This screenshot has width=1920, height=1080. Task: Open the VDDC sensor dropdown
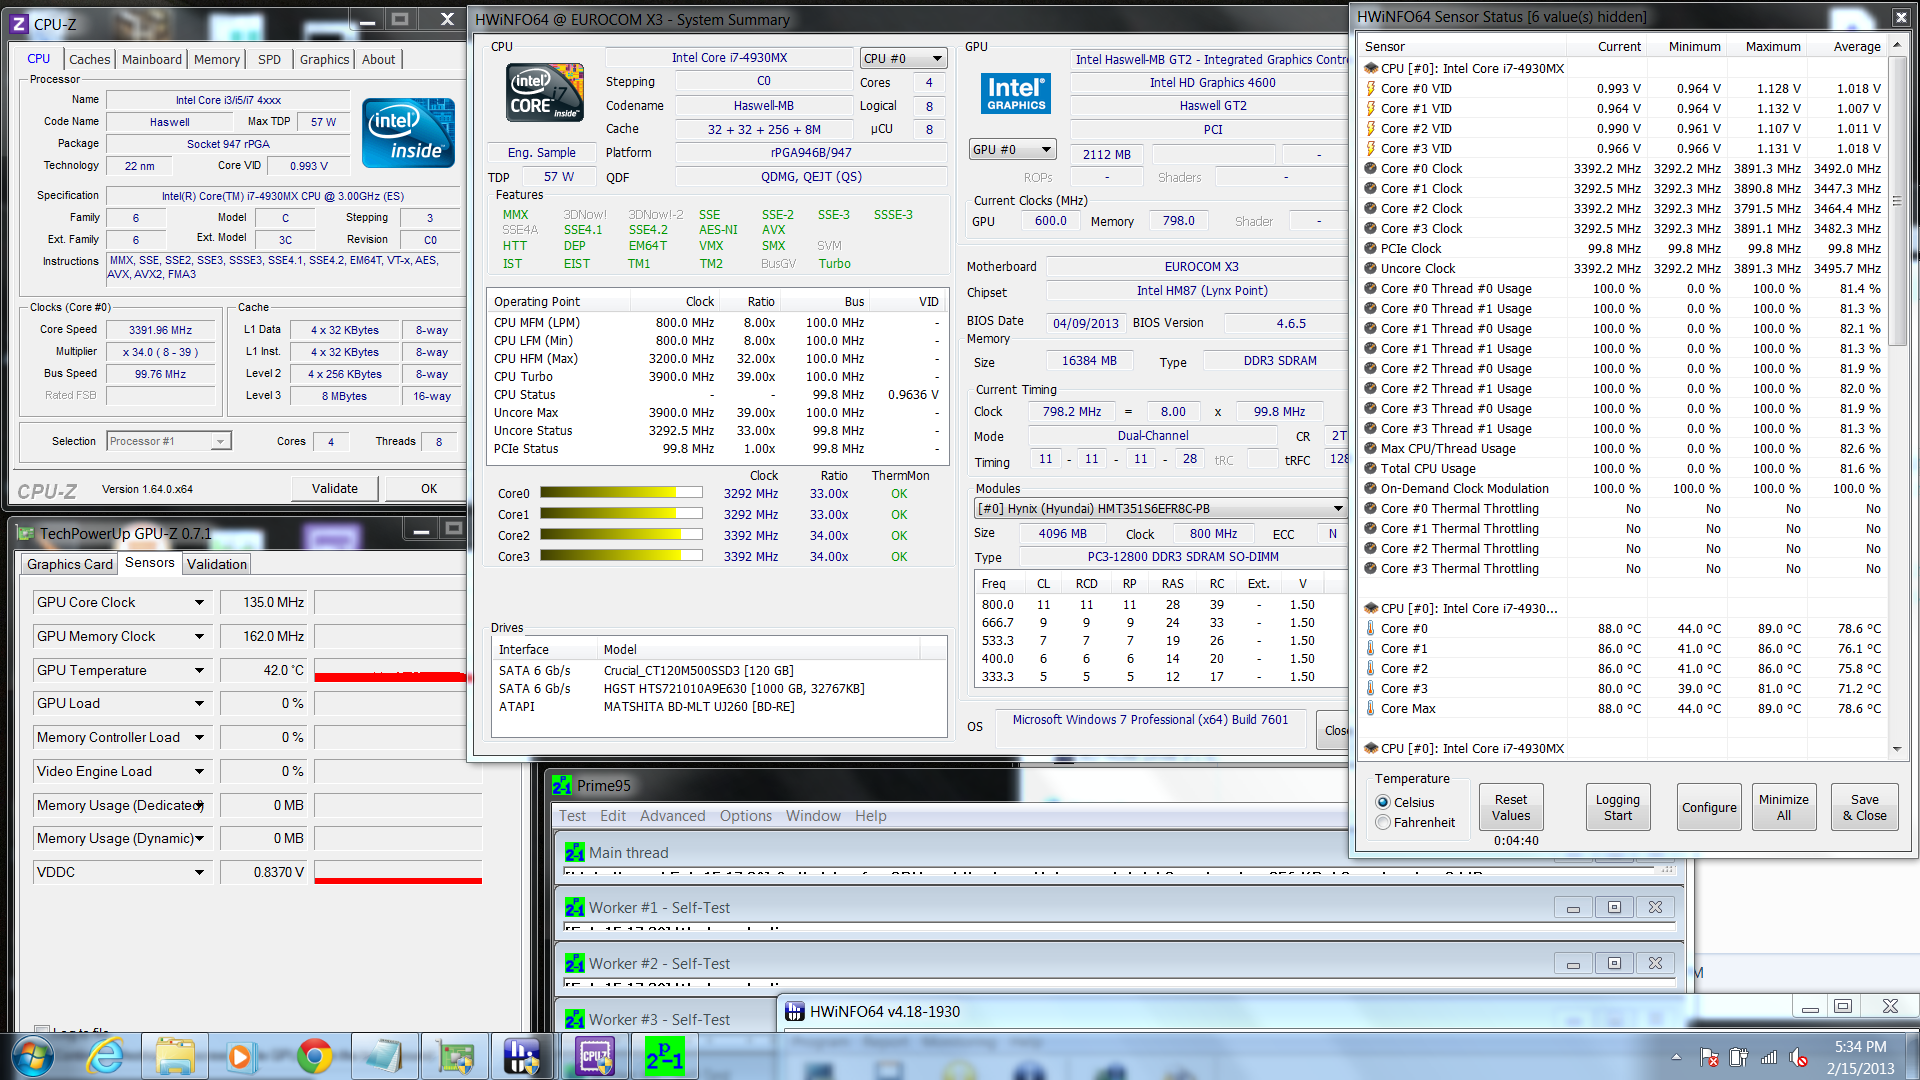[x=199, y=872]
